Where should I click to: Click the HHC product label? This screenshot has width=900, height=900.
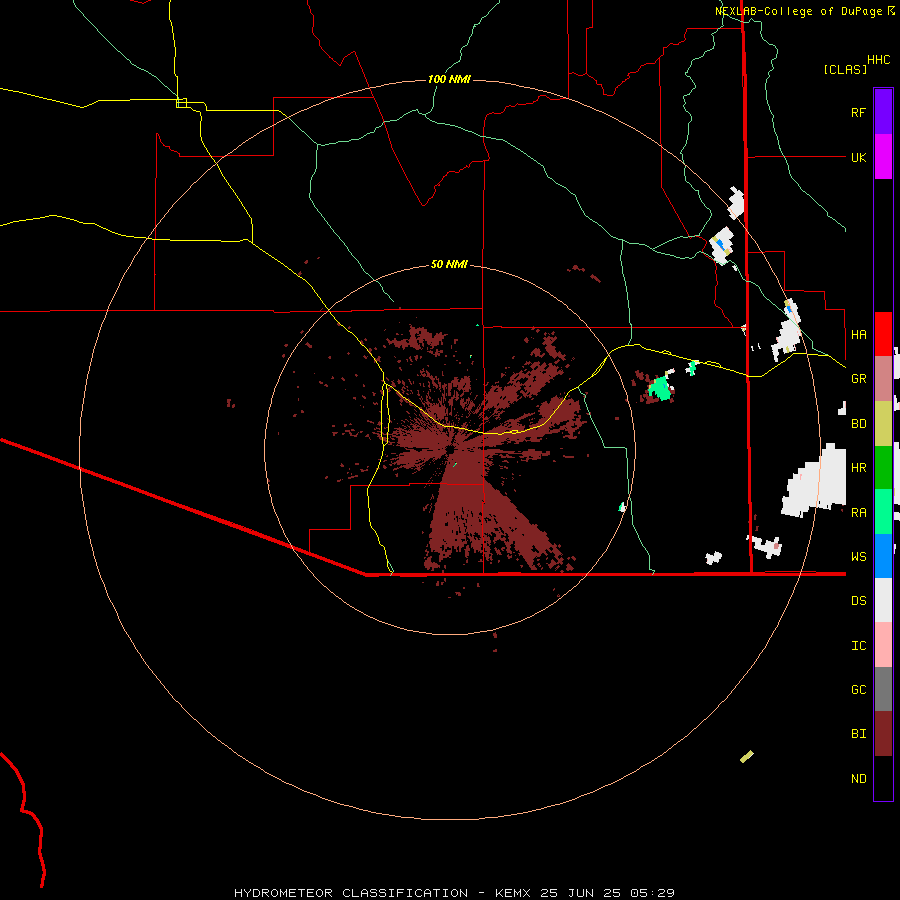(878, 60)
